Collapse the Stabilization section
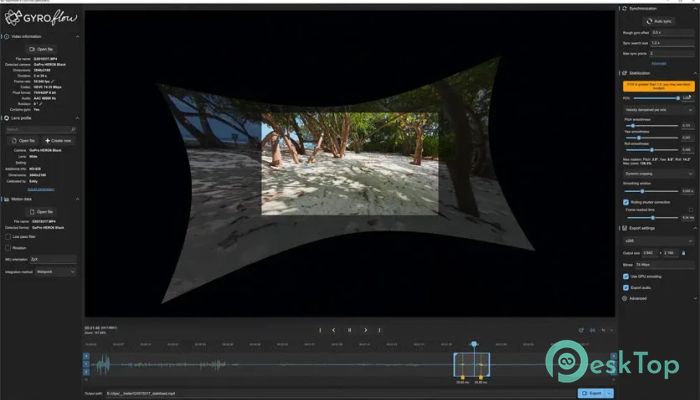Screen dimensions: 700x400 [x=695, y=73]
